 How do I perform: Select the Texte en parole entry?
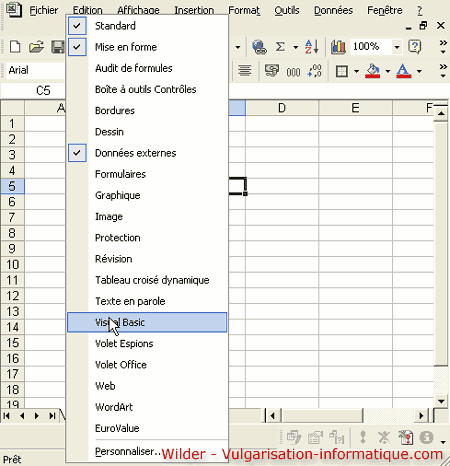[147, 301]
